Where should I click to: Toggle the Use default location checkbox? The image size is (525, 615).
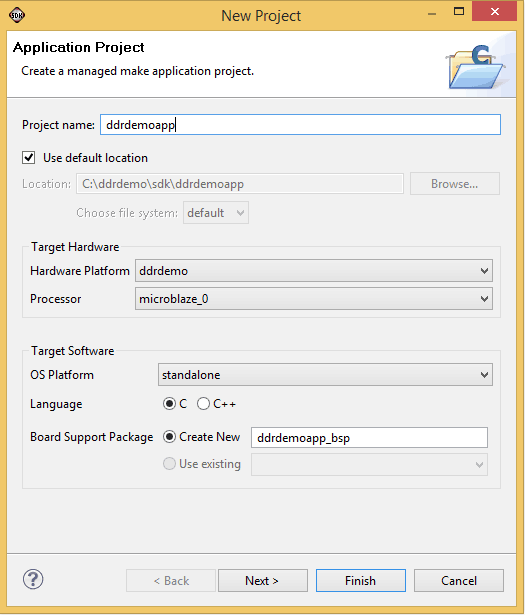click(x=29, y=158)
